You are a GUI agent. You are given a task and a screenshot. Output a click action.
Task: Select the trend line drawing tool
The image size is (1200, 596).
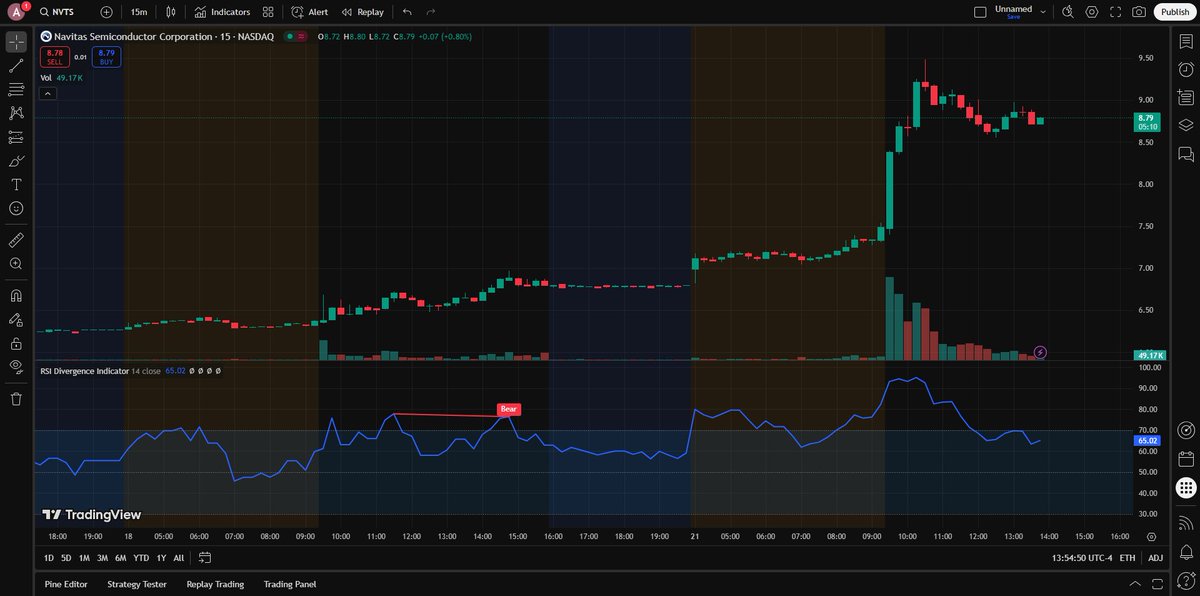click(x=16, y=66)
